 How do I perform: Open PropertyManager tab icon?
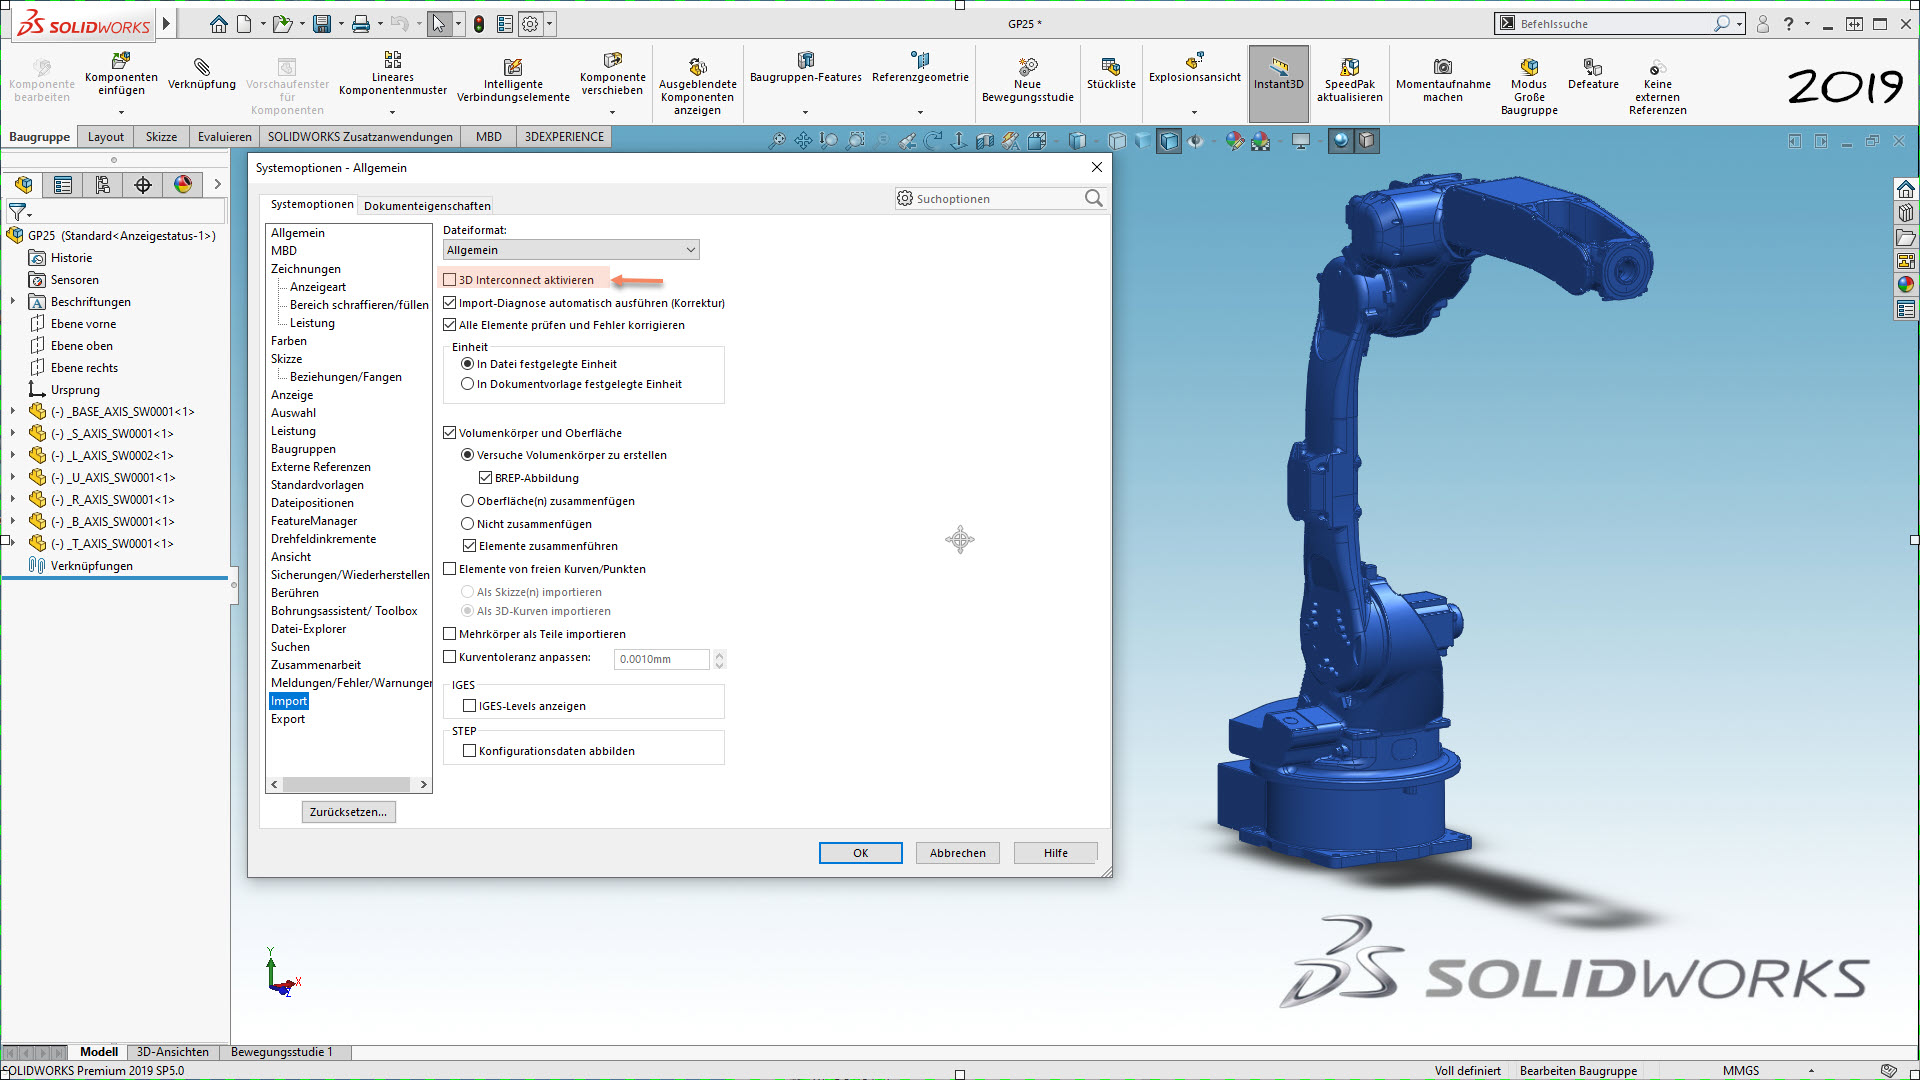click(x=63, y=185)
